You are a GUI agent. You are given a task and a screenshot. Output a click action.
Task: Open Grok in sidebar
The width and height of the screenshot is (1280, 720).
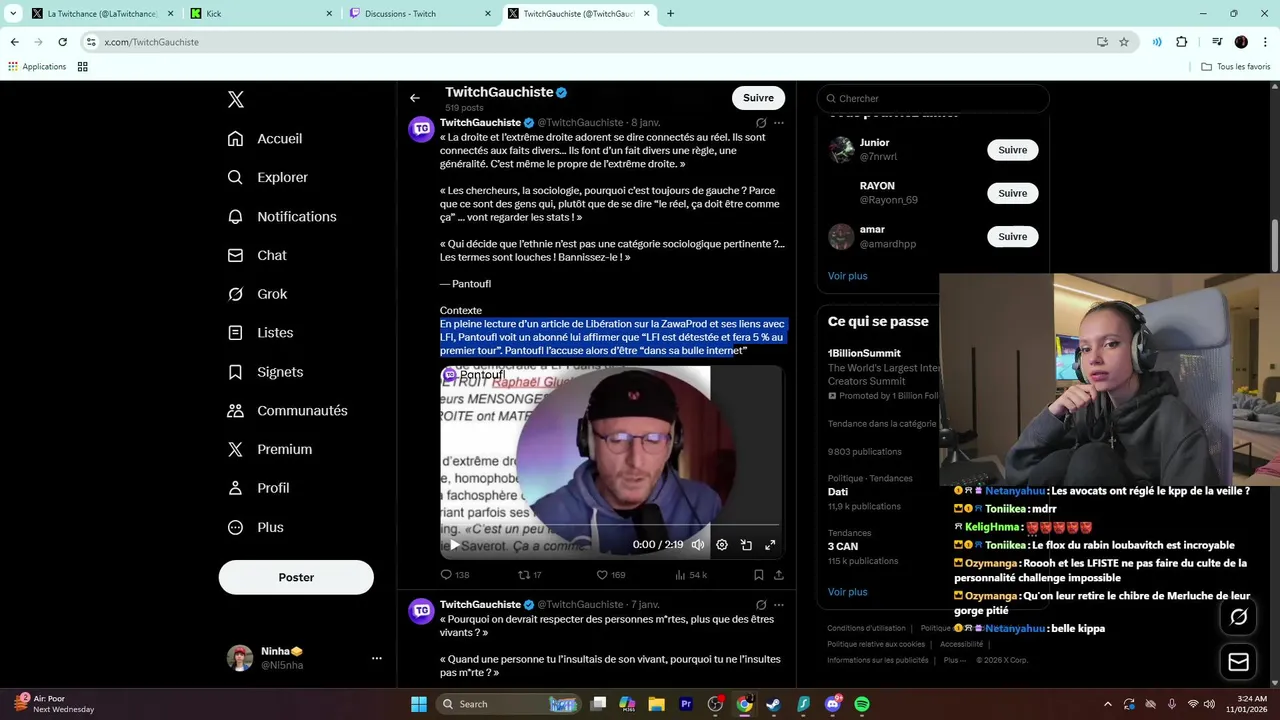pos(257,294)
